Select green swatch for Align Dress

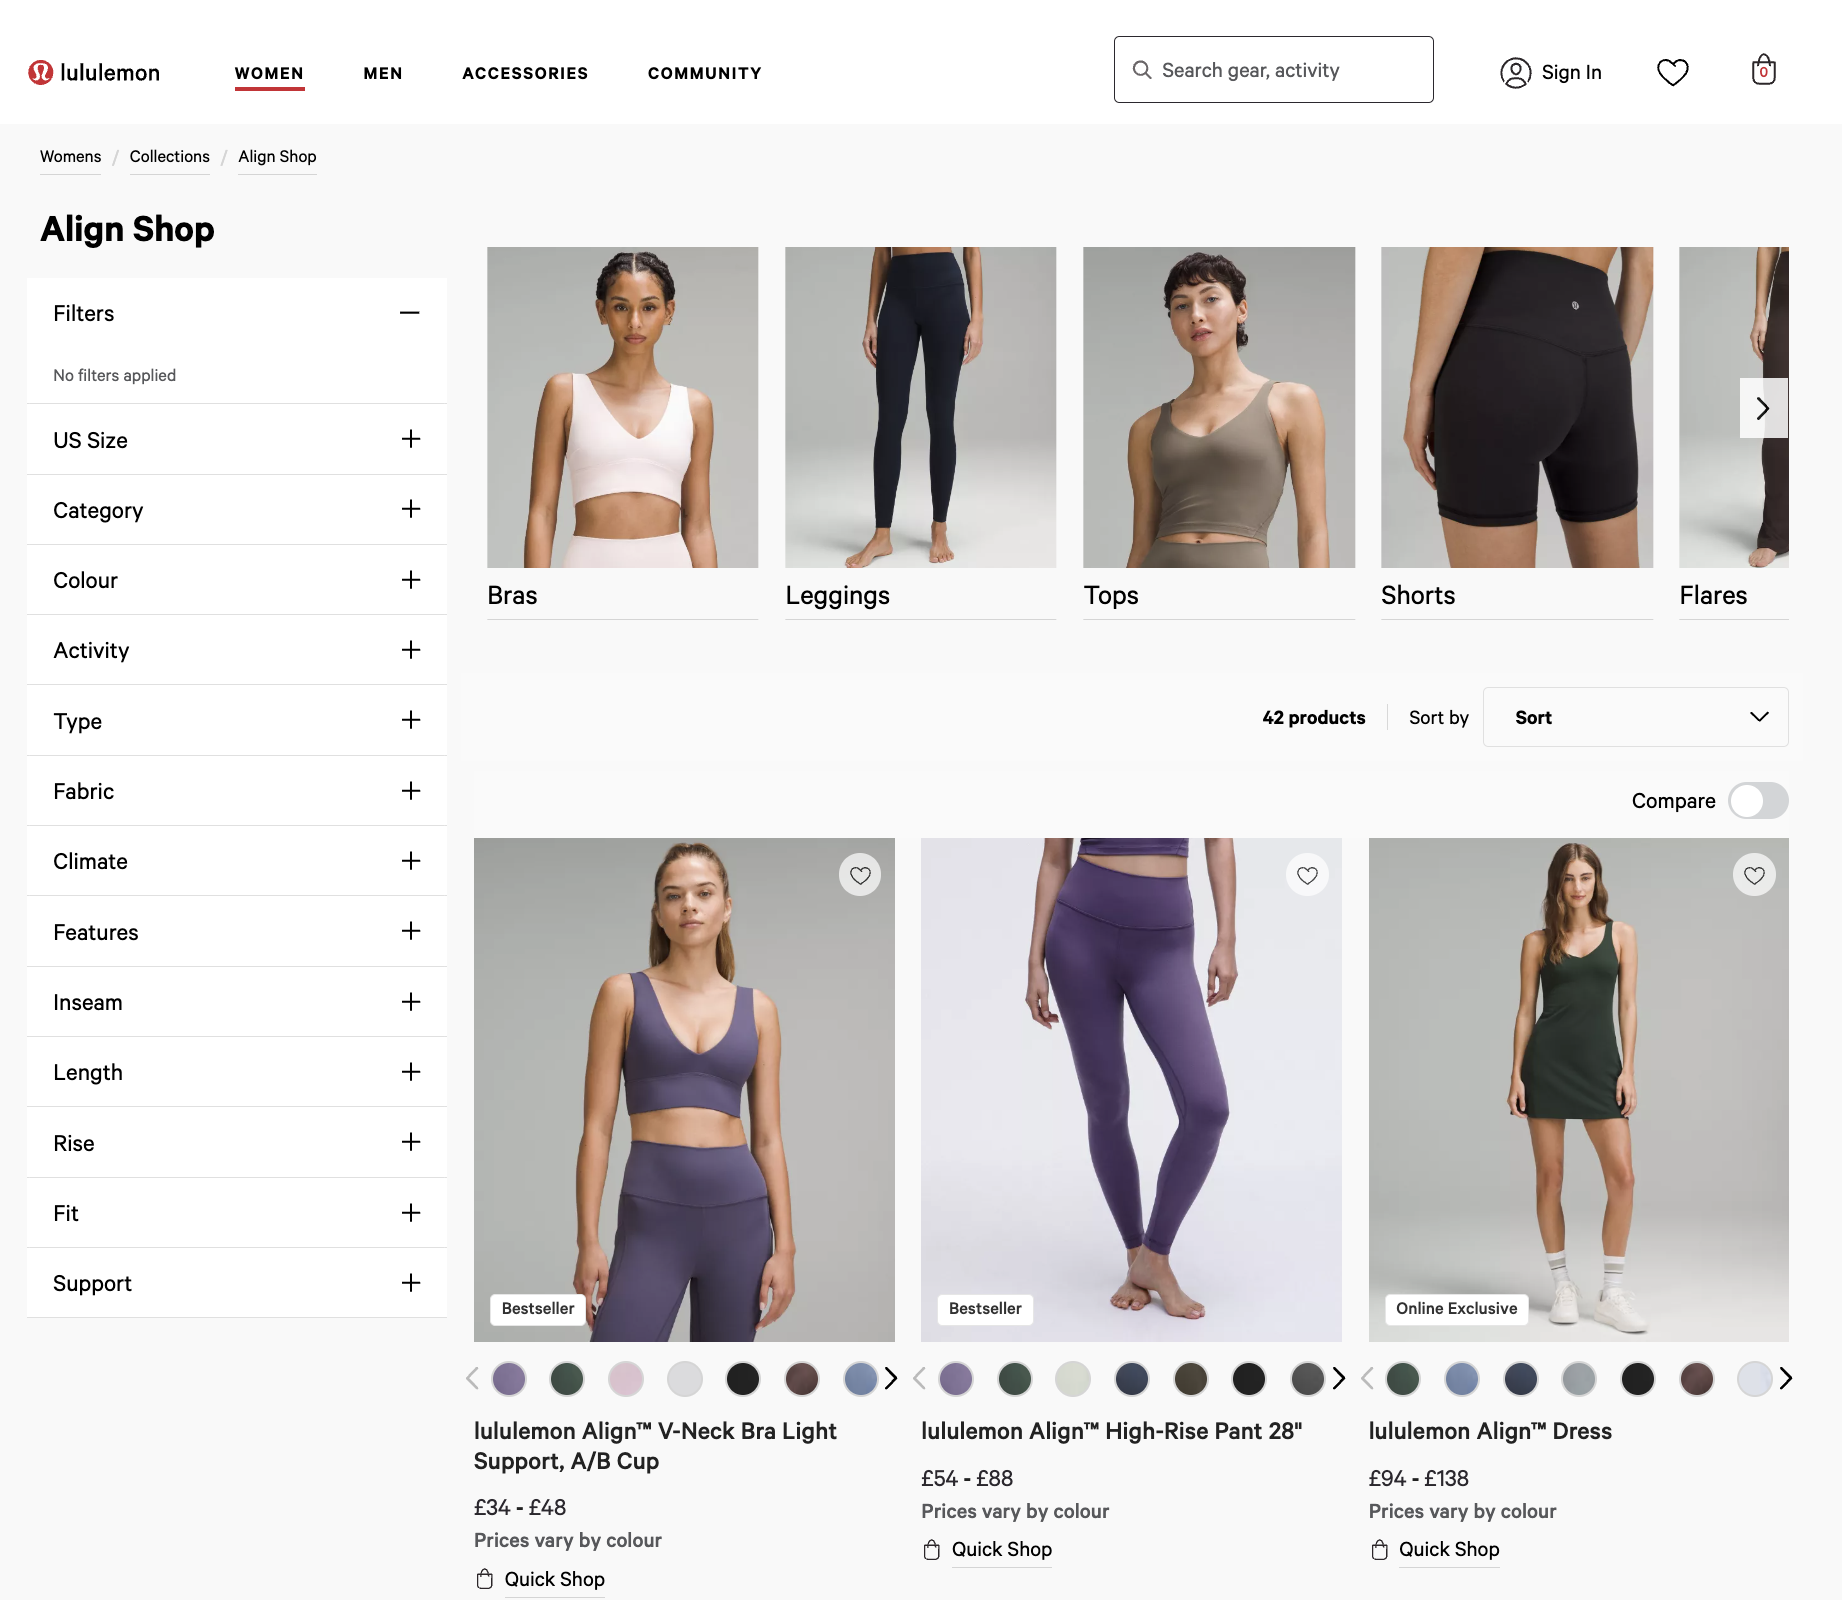pos(1403,1379)
